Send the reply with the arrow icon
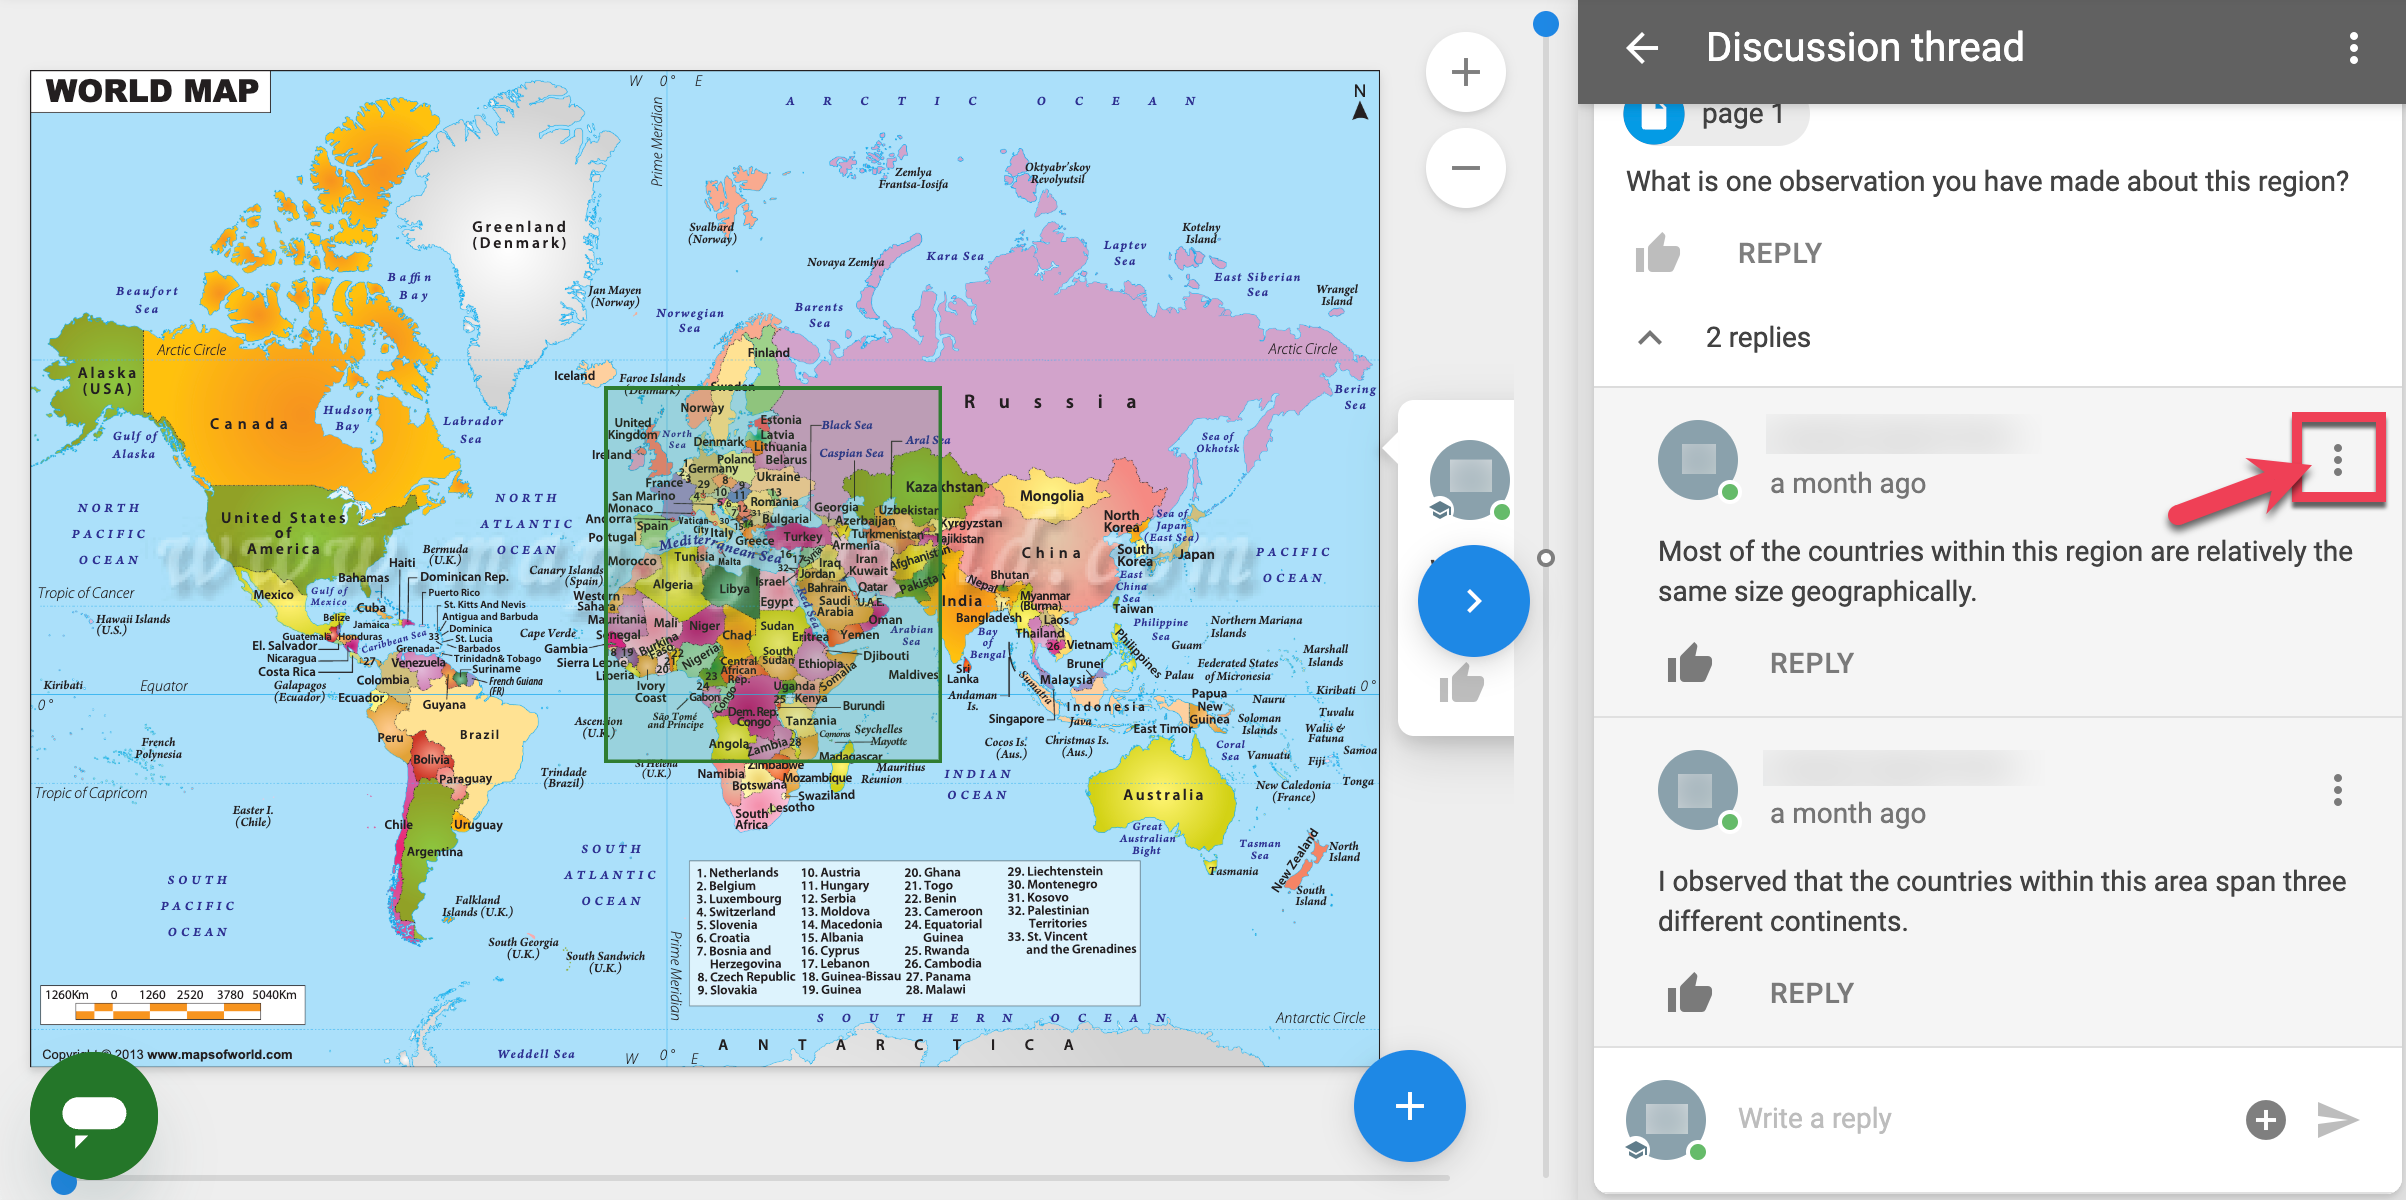The image size is (2406, 1200). (x=2337, y=1119)
